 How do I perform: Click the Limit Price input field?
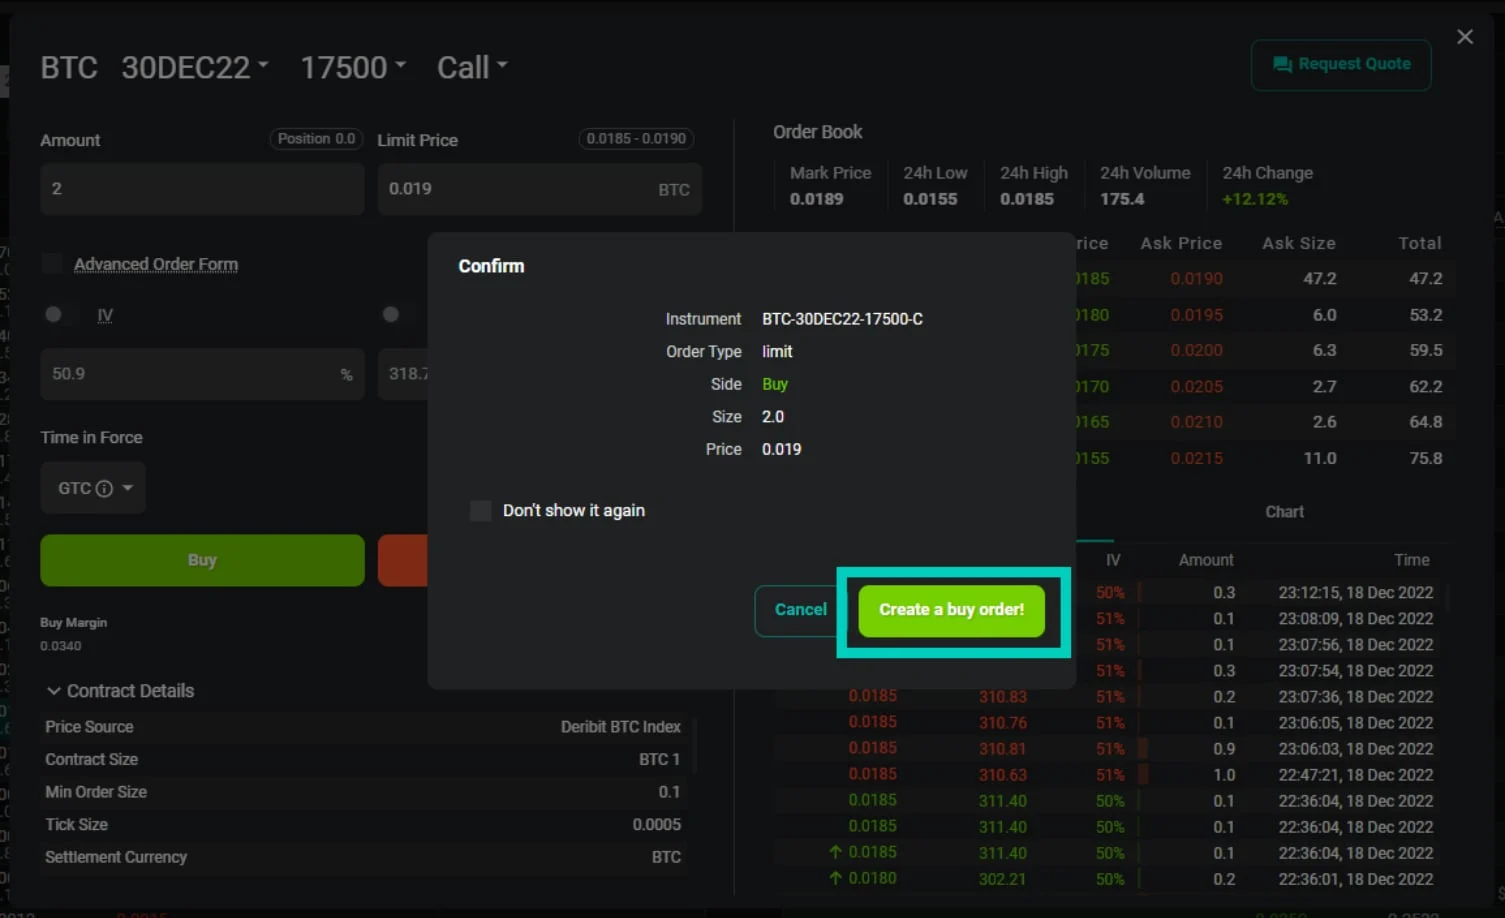540,189
